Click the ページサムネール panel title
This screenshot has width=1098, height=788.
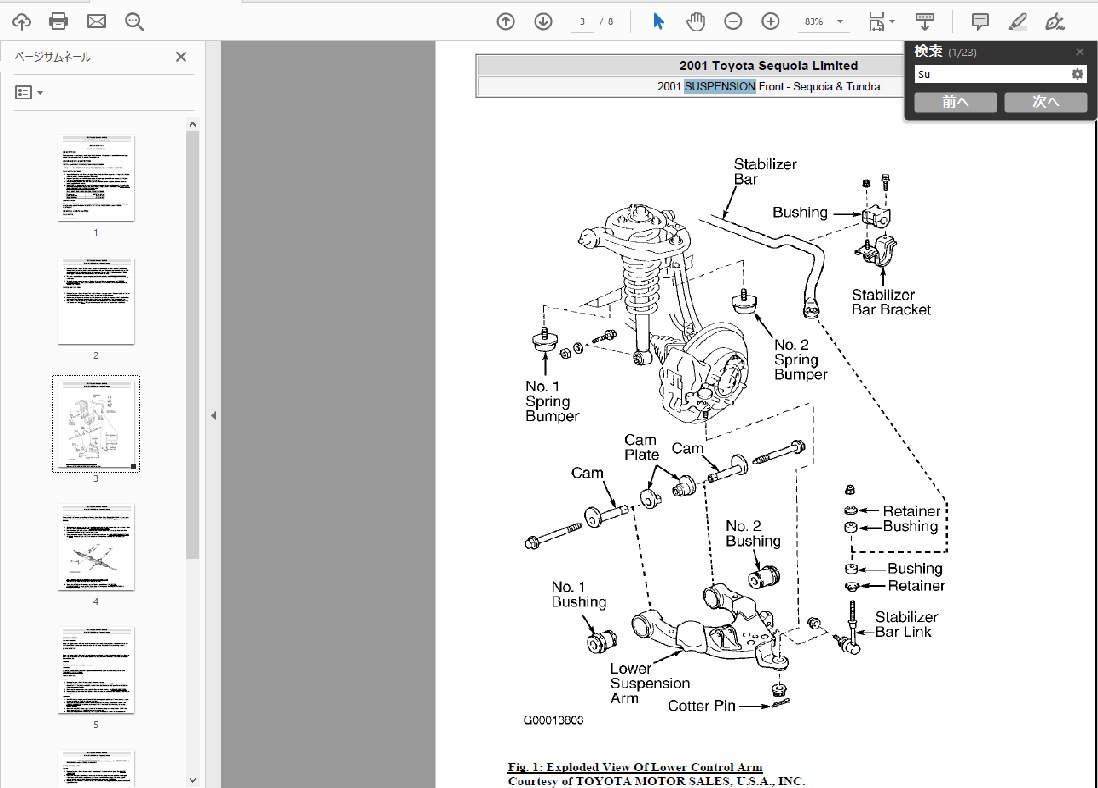(53, 57)
